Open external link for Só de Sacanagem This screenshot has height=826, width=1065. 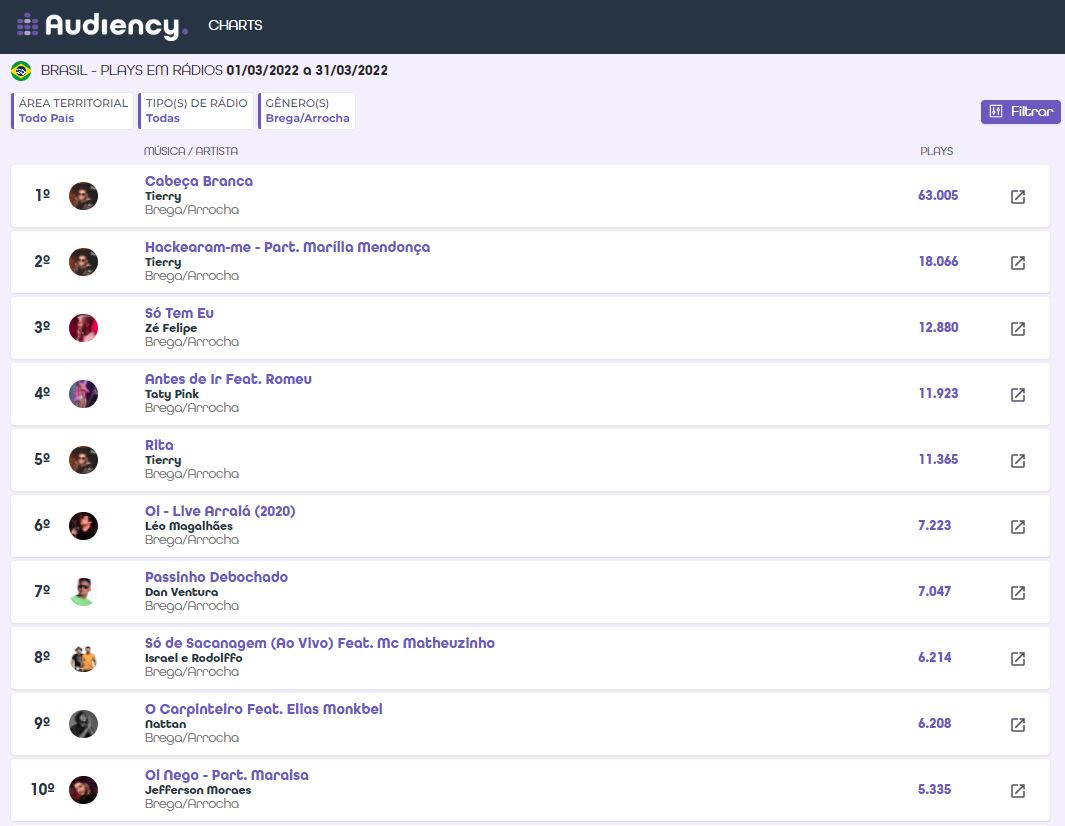[1017, 658]
